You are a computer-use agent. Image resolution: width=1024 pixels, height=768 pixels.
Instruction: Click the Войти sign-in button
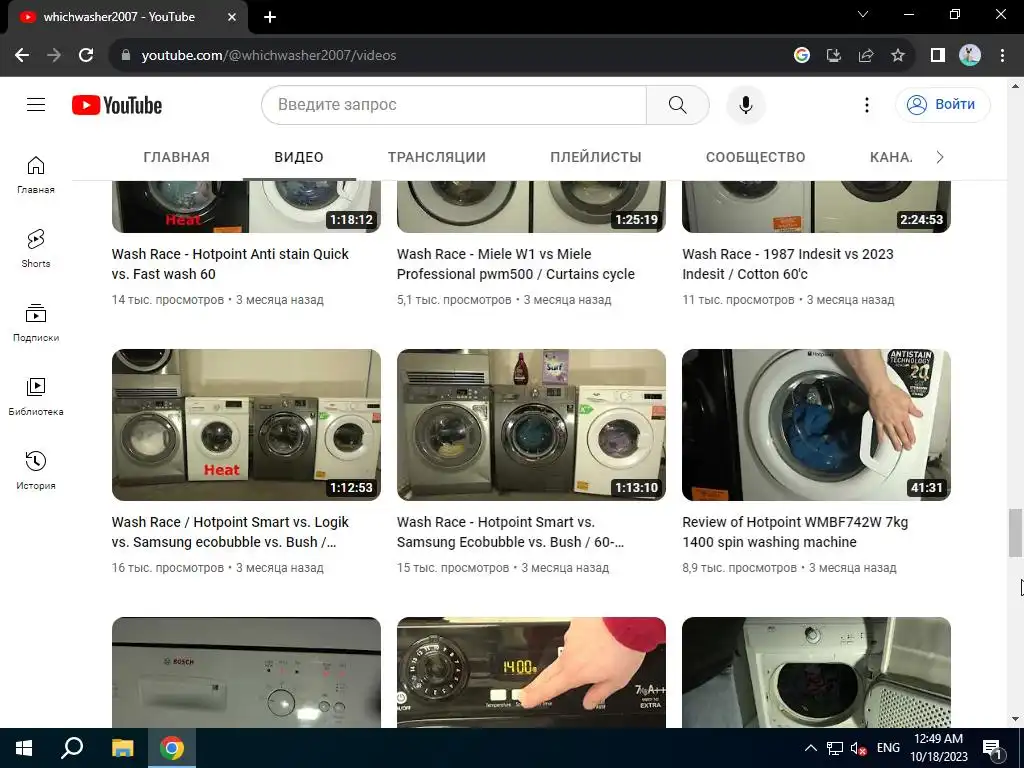point(942,104)
